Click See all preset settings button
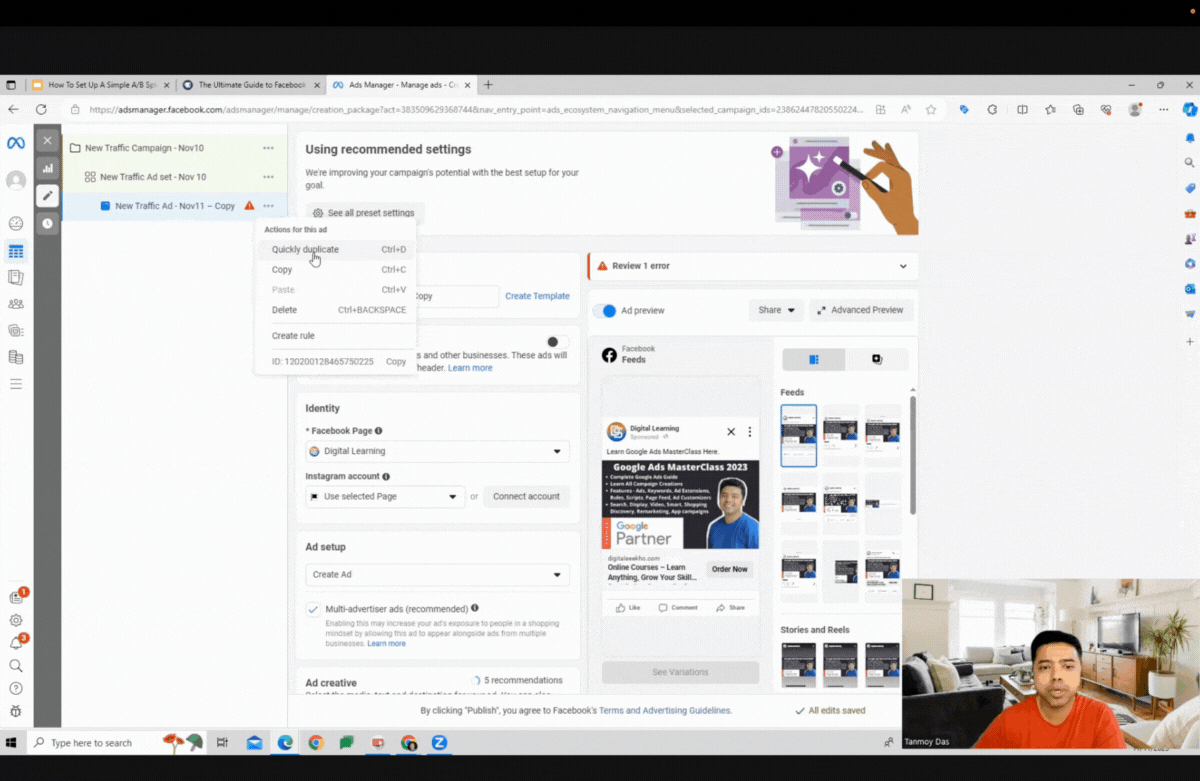This screenshot has height=781, width=1200. point(364,213)
